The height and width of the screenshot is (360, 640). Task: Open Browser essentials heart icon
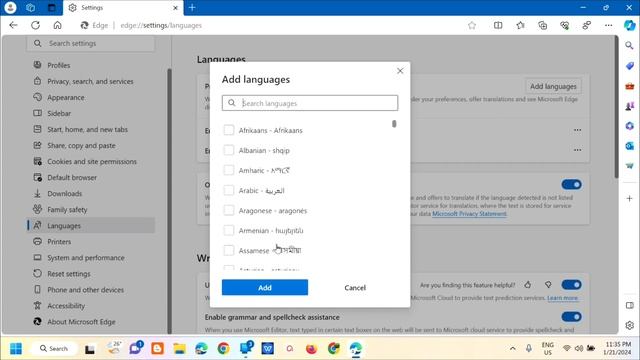click(x=564, y=25)
